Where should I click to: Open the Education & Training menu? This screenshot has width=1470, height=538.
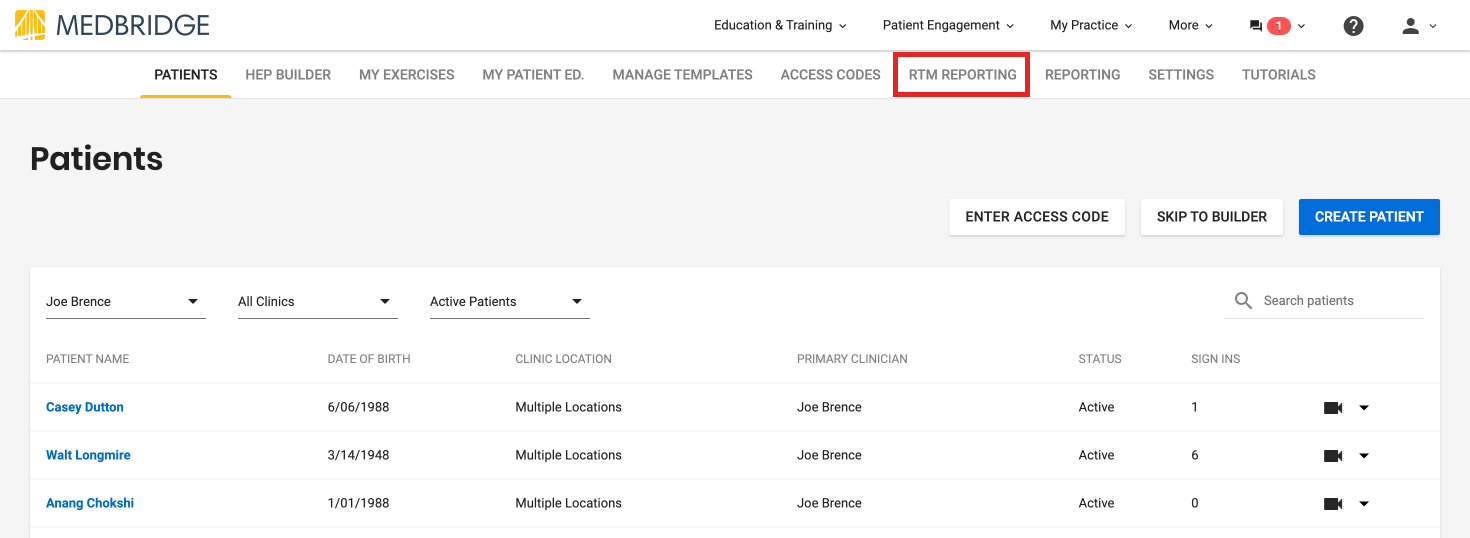tap(780, 26)
